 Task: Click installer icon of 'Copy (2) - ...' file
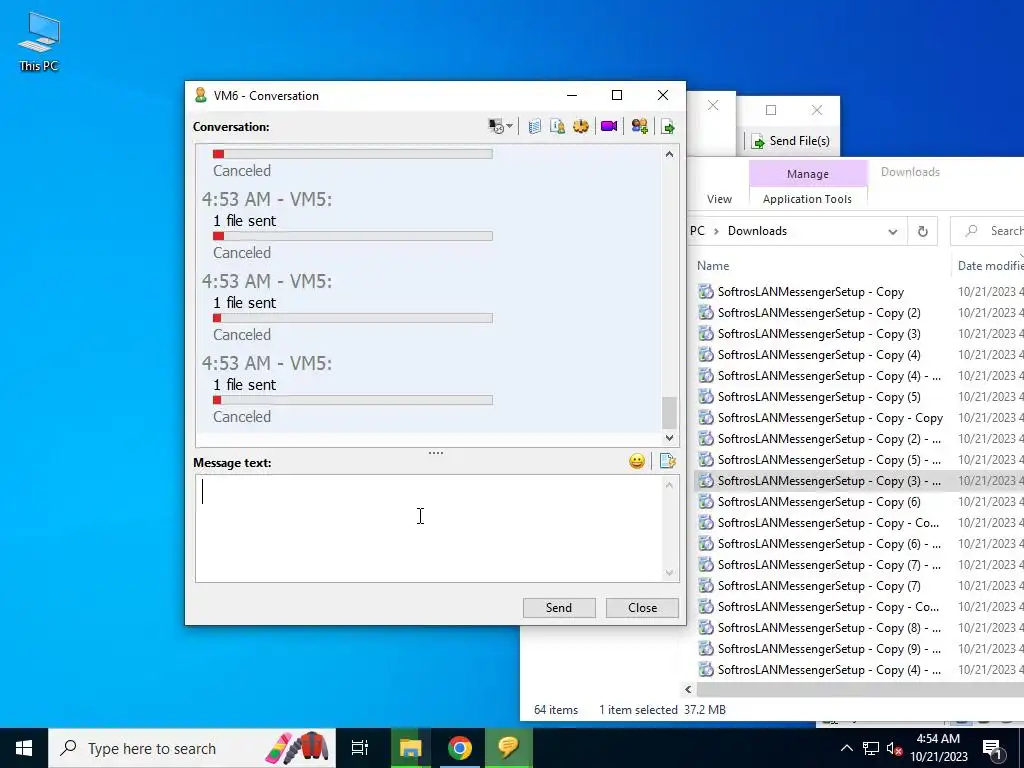pos(705,438)
